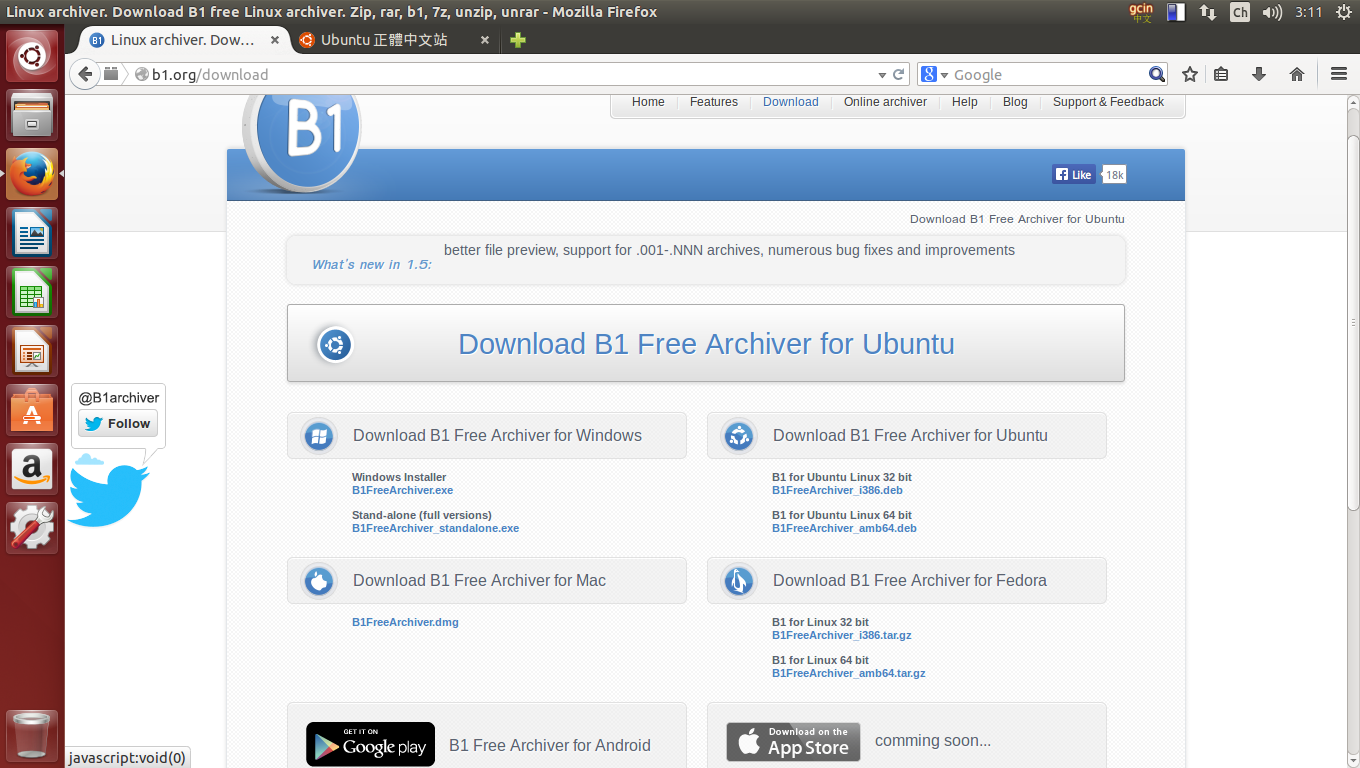Image resolution: width=1360 pixels, height=768 pixels.
Task: Open a new tab with plus icon
Action: coord(517,40)
